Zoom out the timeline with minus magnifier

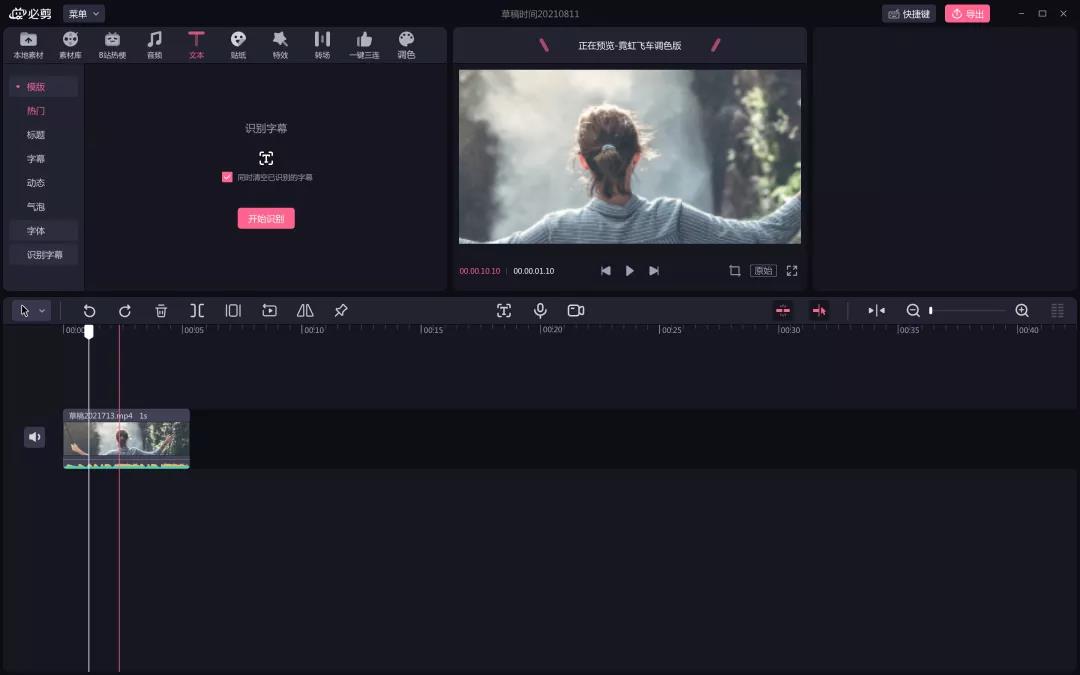pyautogui.click(x=913, y=311)
